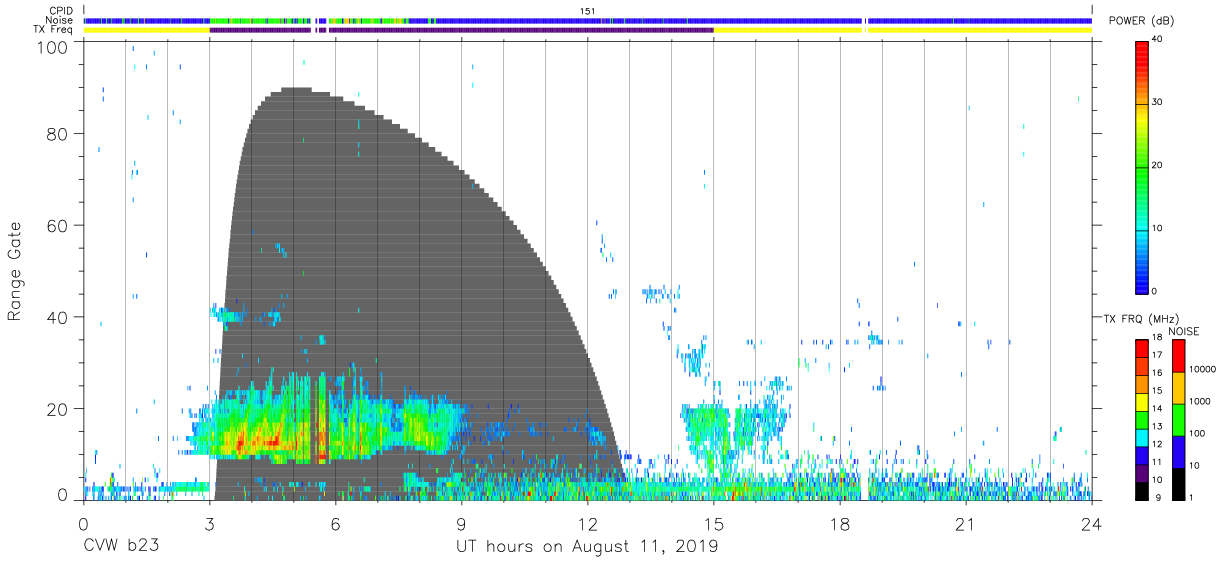
Task: Click the Range Gate axis tick '100'
Action: [x=52, y=46]
